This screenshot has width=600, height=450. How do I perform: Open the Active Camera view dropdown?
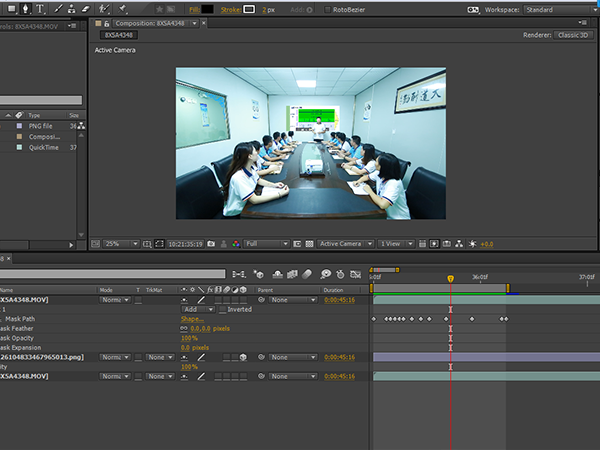(x=344, y=243)
